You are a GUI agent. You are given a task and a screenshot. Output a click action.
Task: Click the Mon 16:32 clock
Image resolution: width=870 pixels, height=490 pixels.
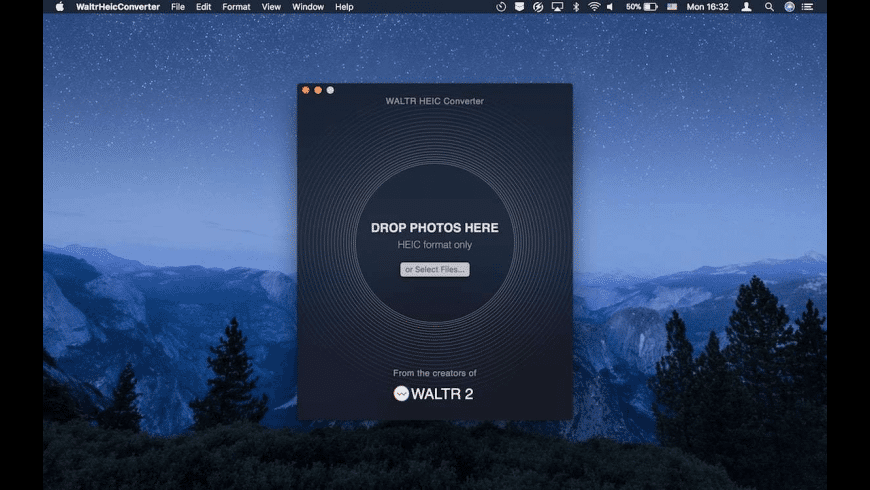pyautogui.click(x=707, y=7)
